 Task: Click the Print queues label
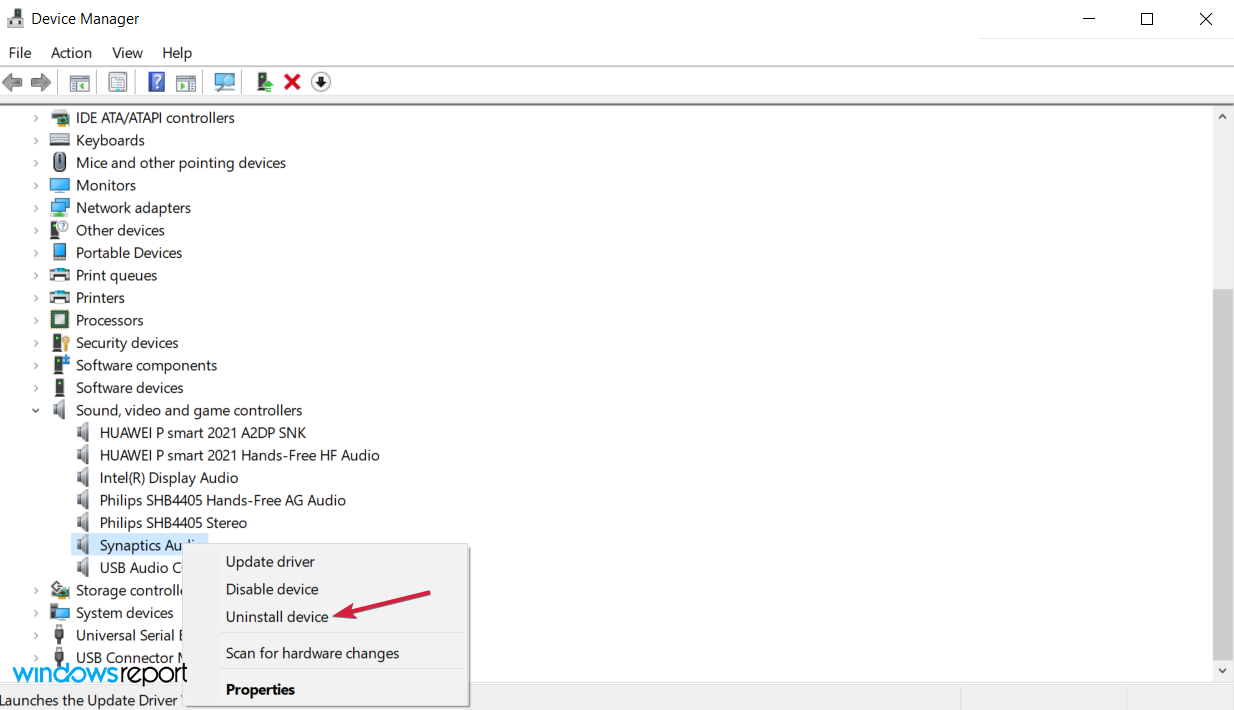(x=117, y=275)
